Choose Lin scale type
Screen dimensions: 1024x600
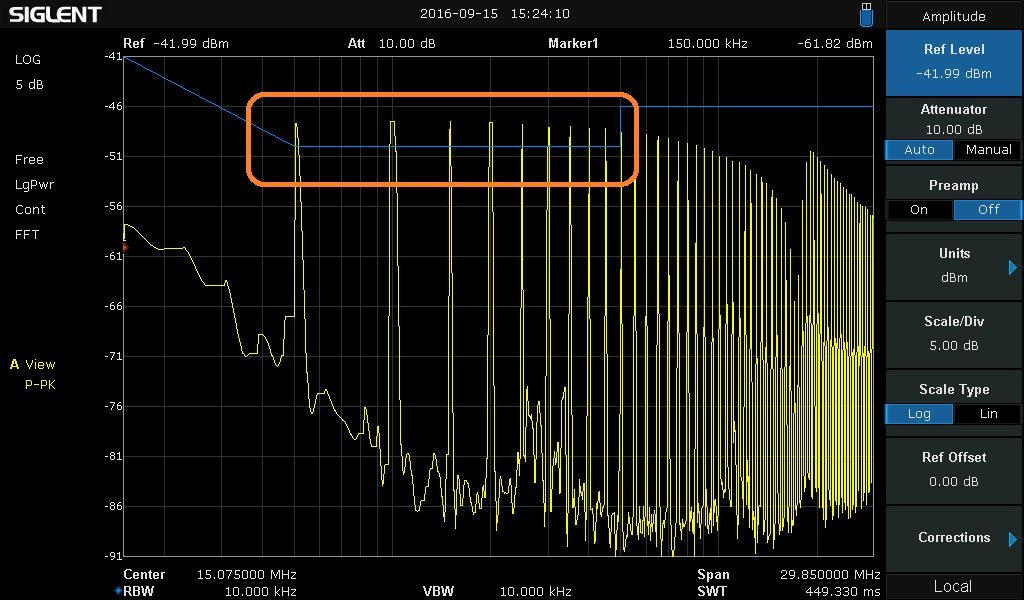988,414
